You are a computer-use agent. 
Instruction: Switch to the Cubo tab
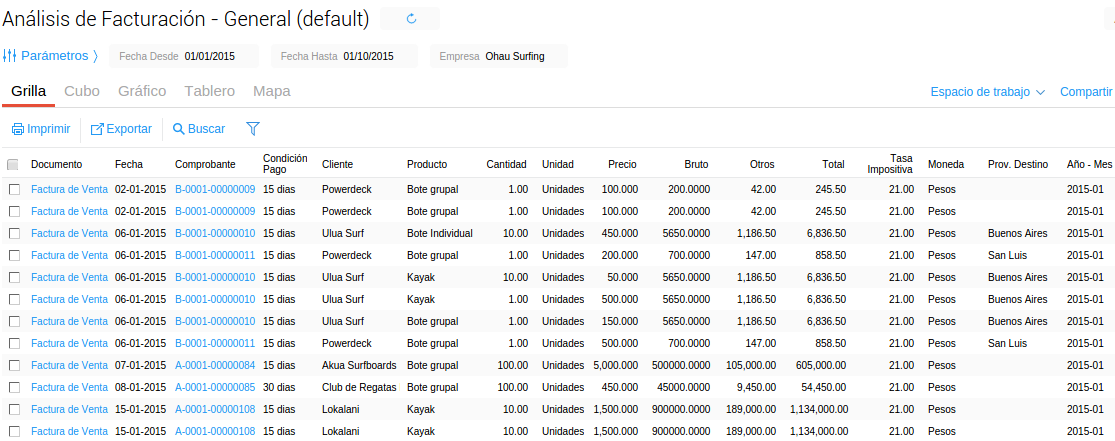coord(82,91)
